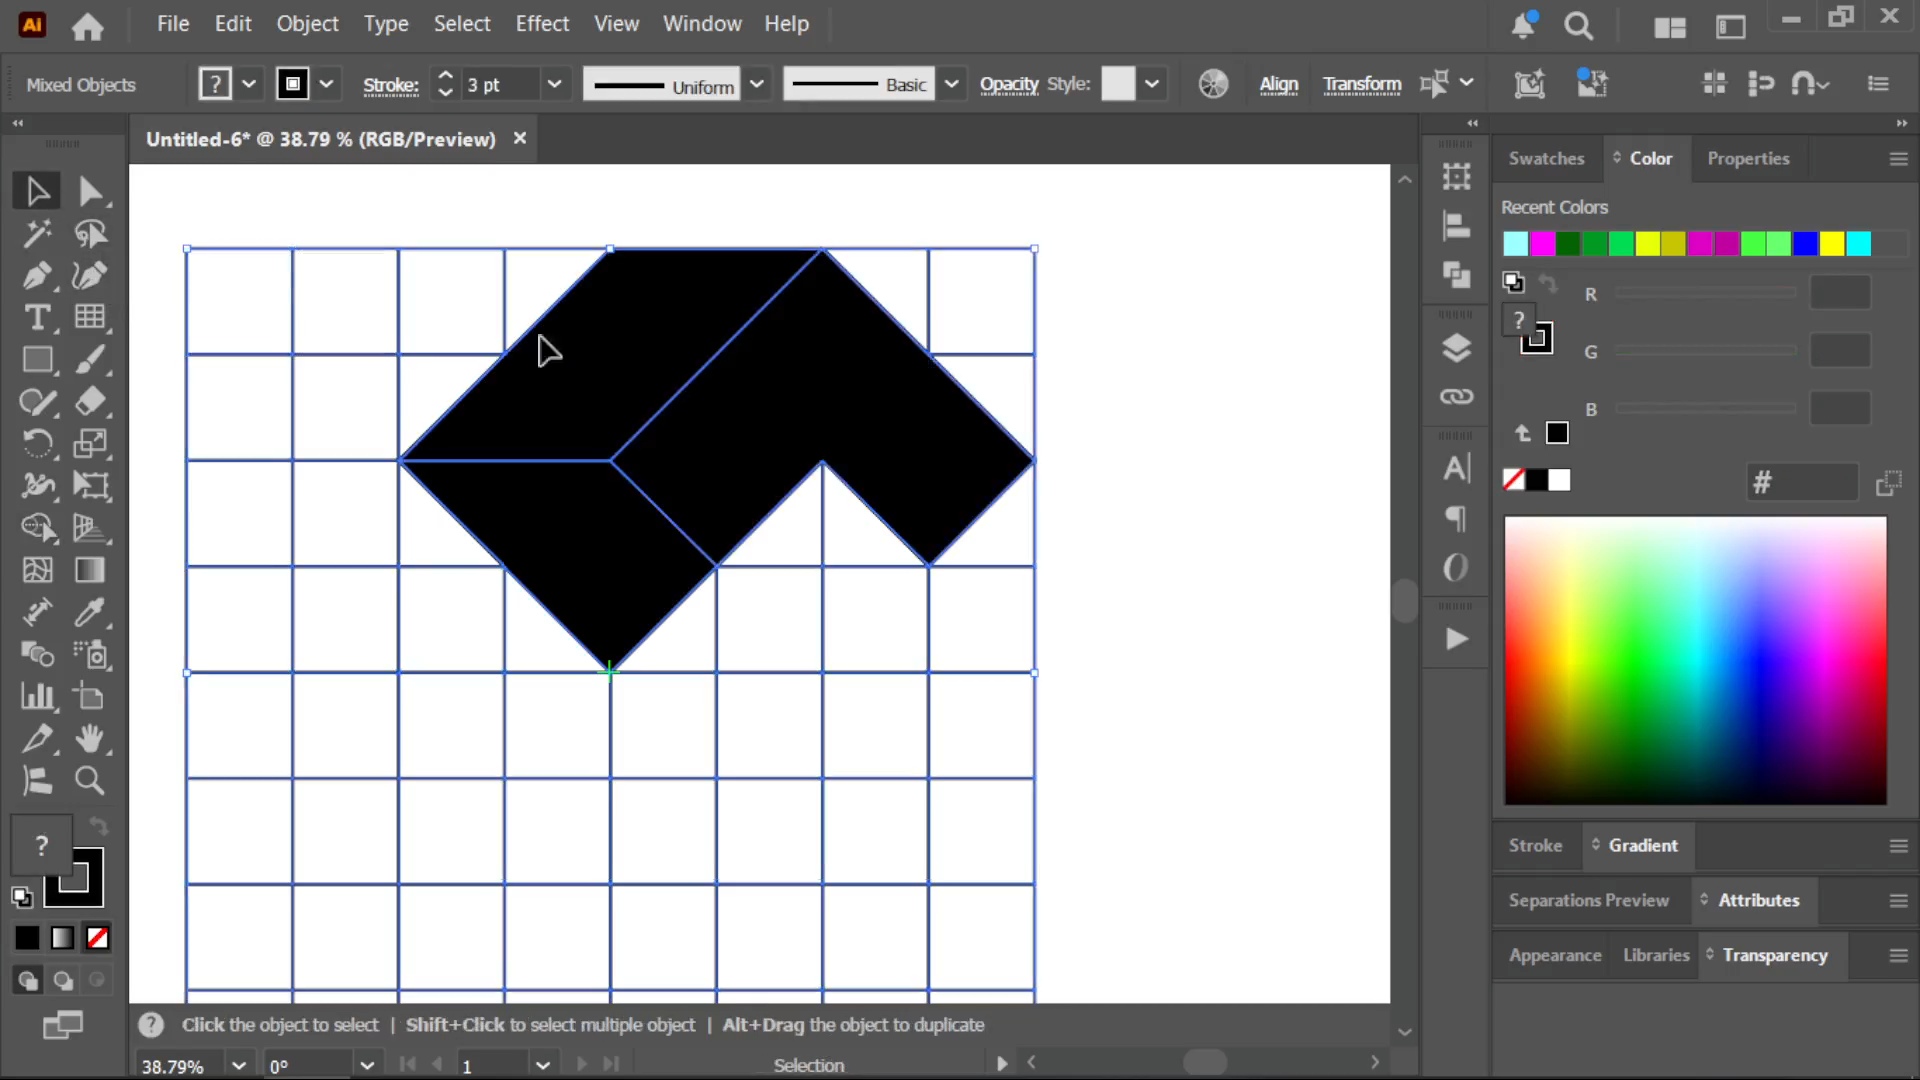Screen dimensions: 1920x1080
Task: Swap fill and stroke in toolbar
Action: [98, 826]
